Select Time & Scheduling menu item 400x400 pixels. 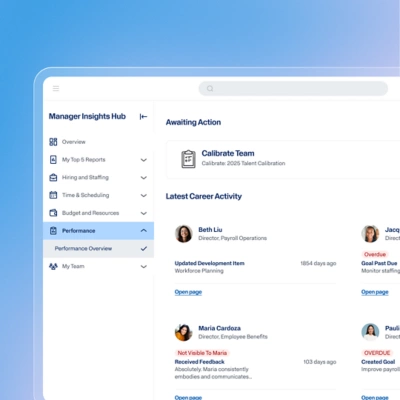[x=98, y=195]
